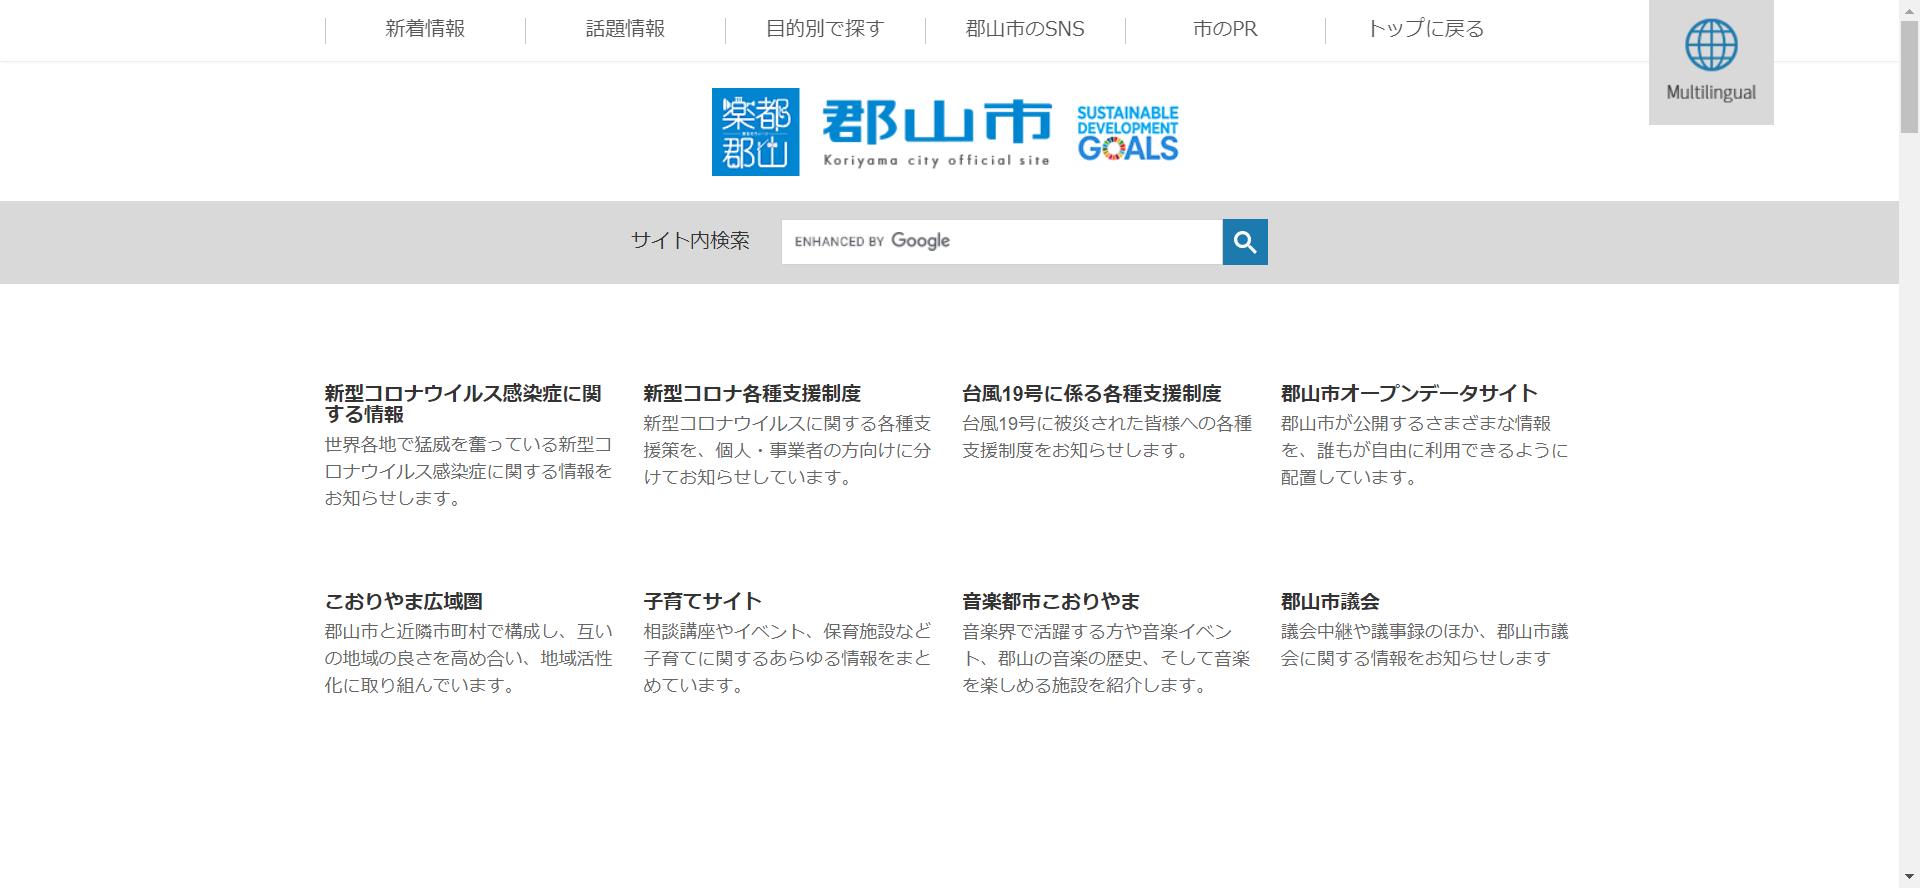Select the 話題情報 navigation item
The width and height of the screenshot is (1920, 888).
625,29
